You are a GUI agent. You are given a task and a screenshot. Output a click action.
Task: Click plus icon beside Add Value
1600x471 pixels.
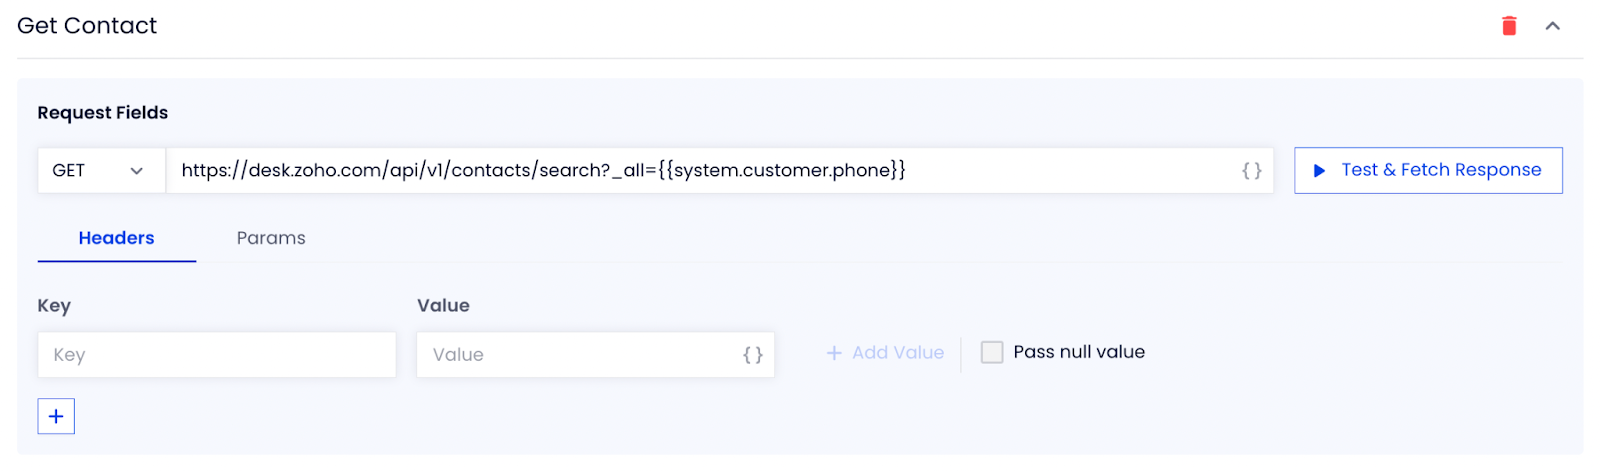tap(834, 353)
